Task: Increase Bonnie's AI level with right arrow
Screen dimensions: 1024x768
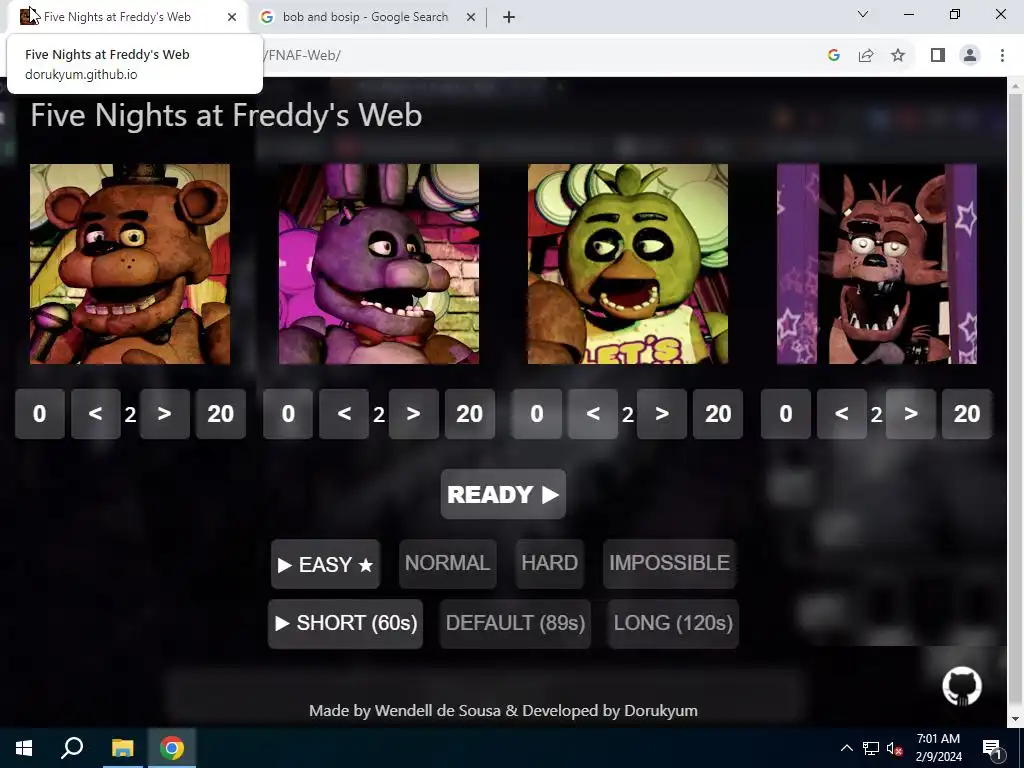Action: pos(413,413)
